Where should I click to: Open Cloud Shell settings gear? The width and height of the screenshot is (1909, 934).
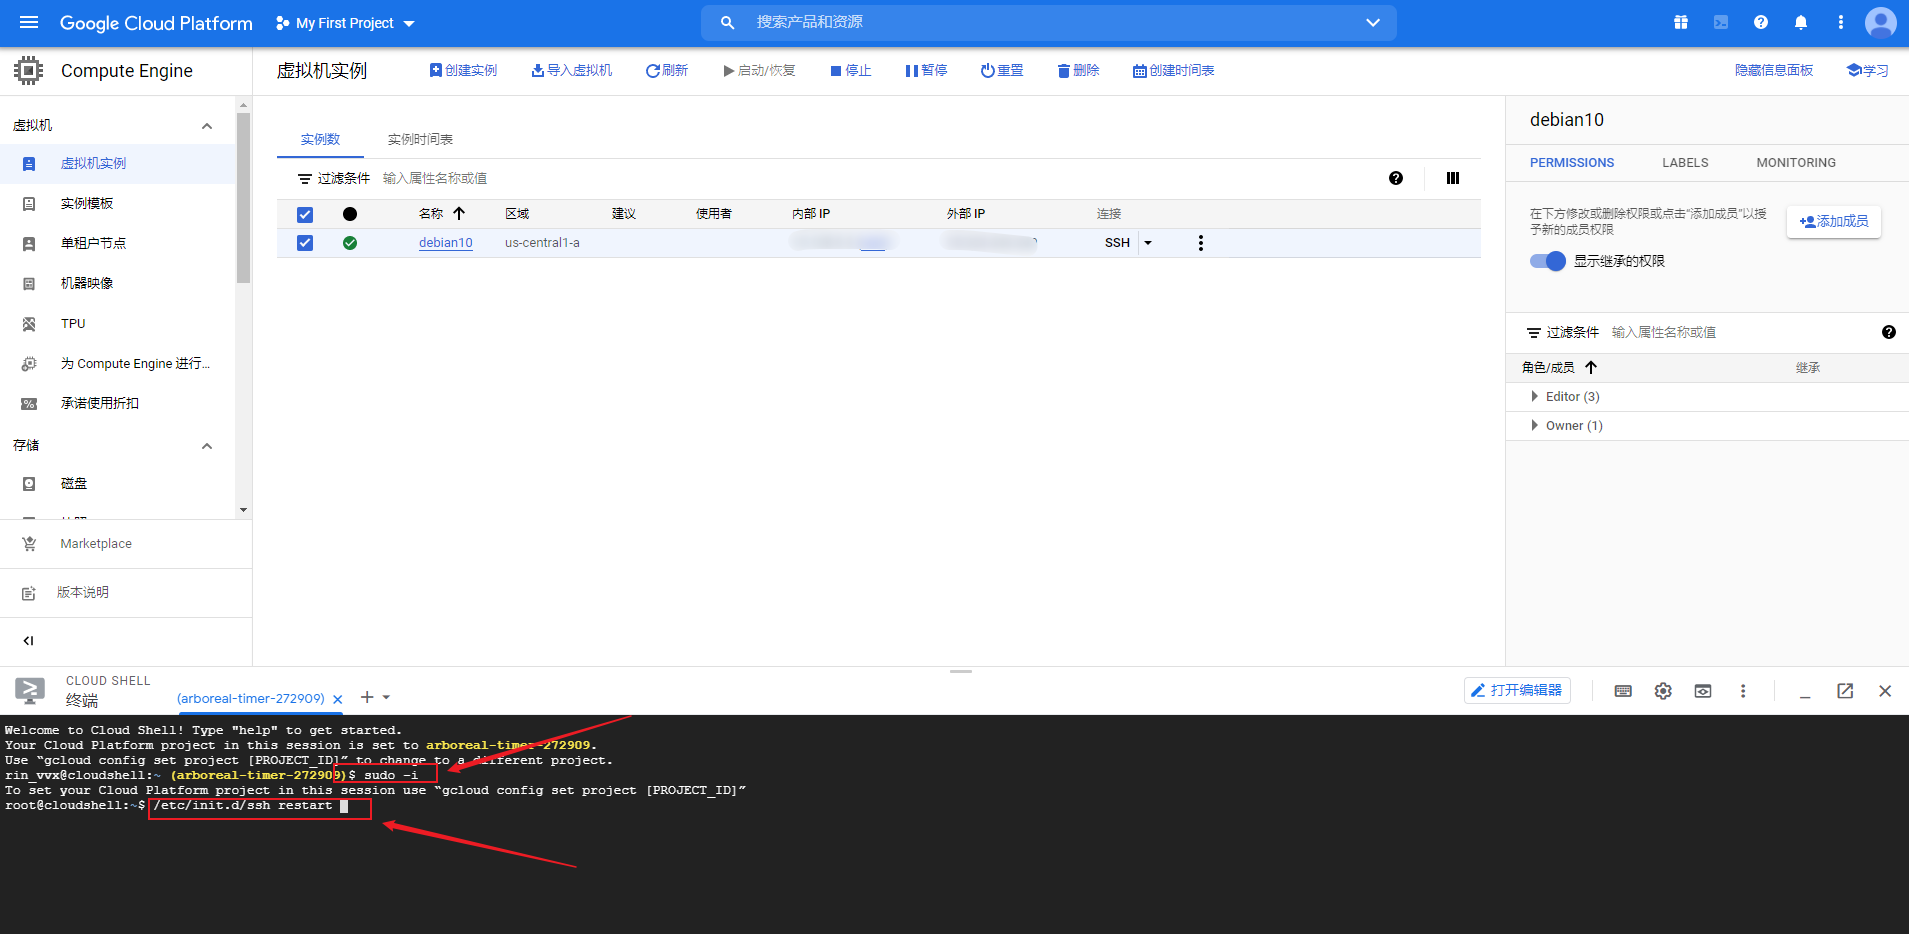click(x=1663, y=691)
